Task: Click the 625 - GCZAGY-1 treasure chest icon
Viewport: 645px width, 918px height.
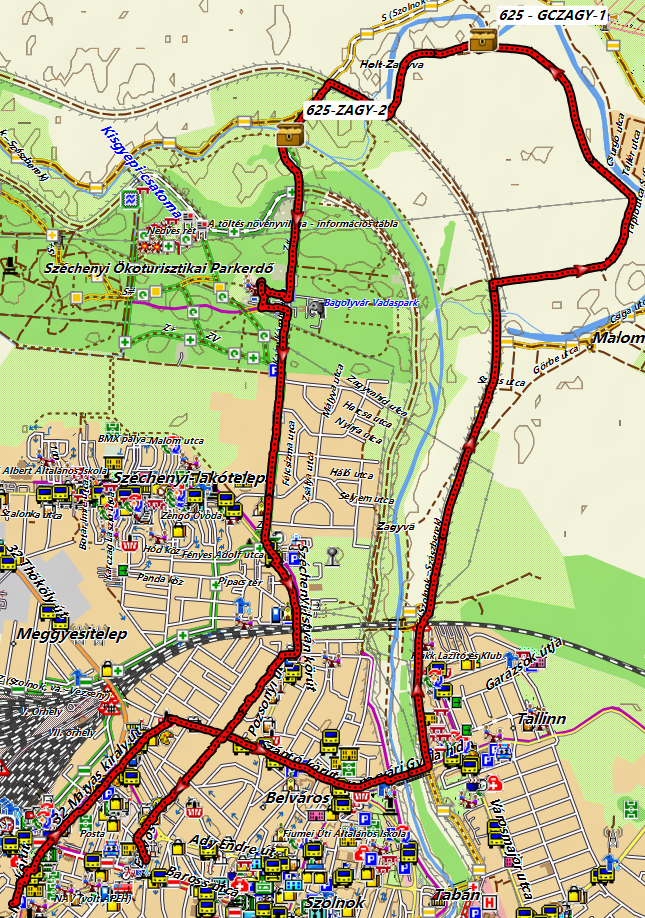Action: tap(482, 40)
